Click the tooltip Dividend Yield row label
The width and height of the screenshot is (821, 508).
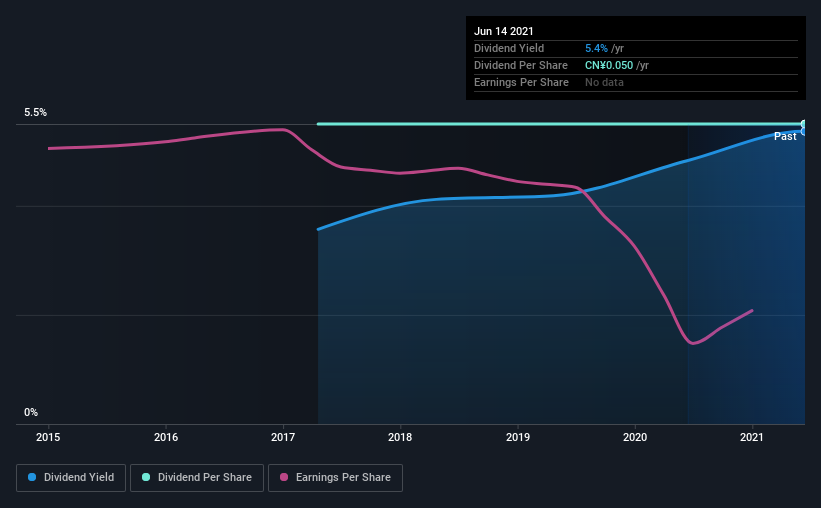click(x=509, y=48)
